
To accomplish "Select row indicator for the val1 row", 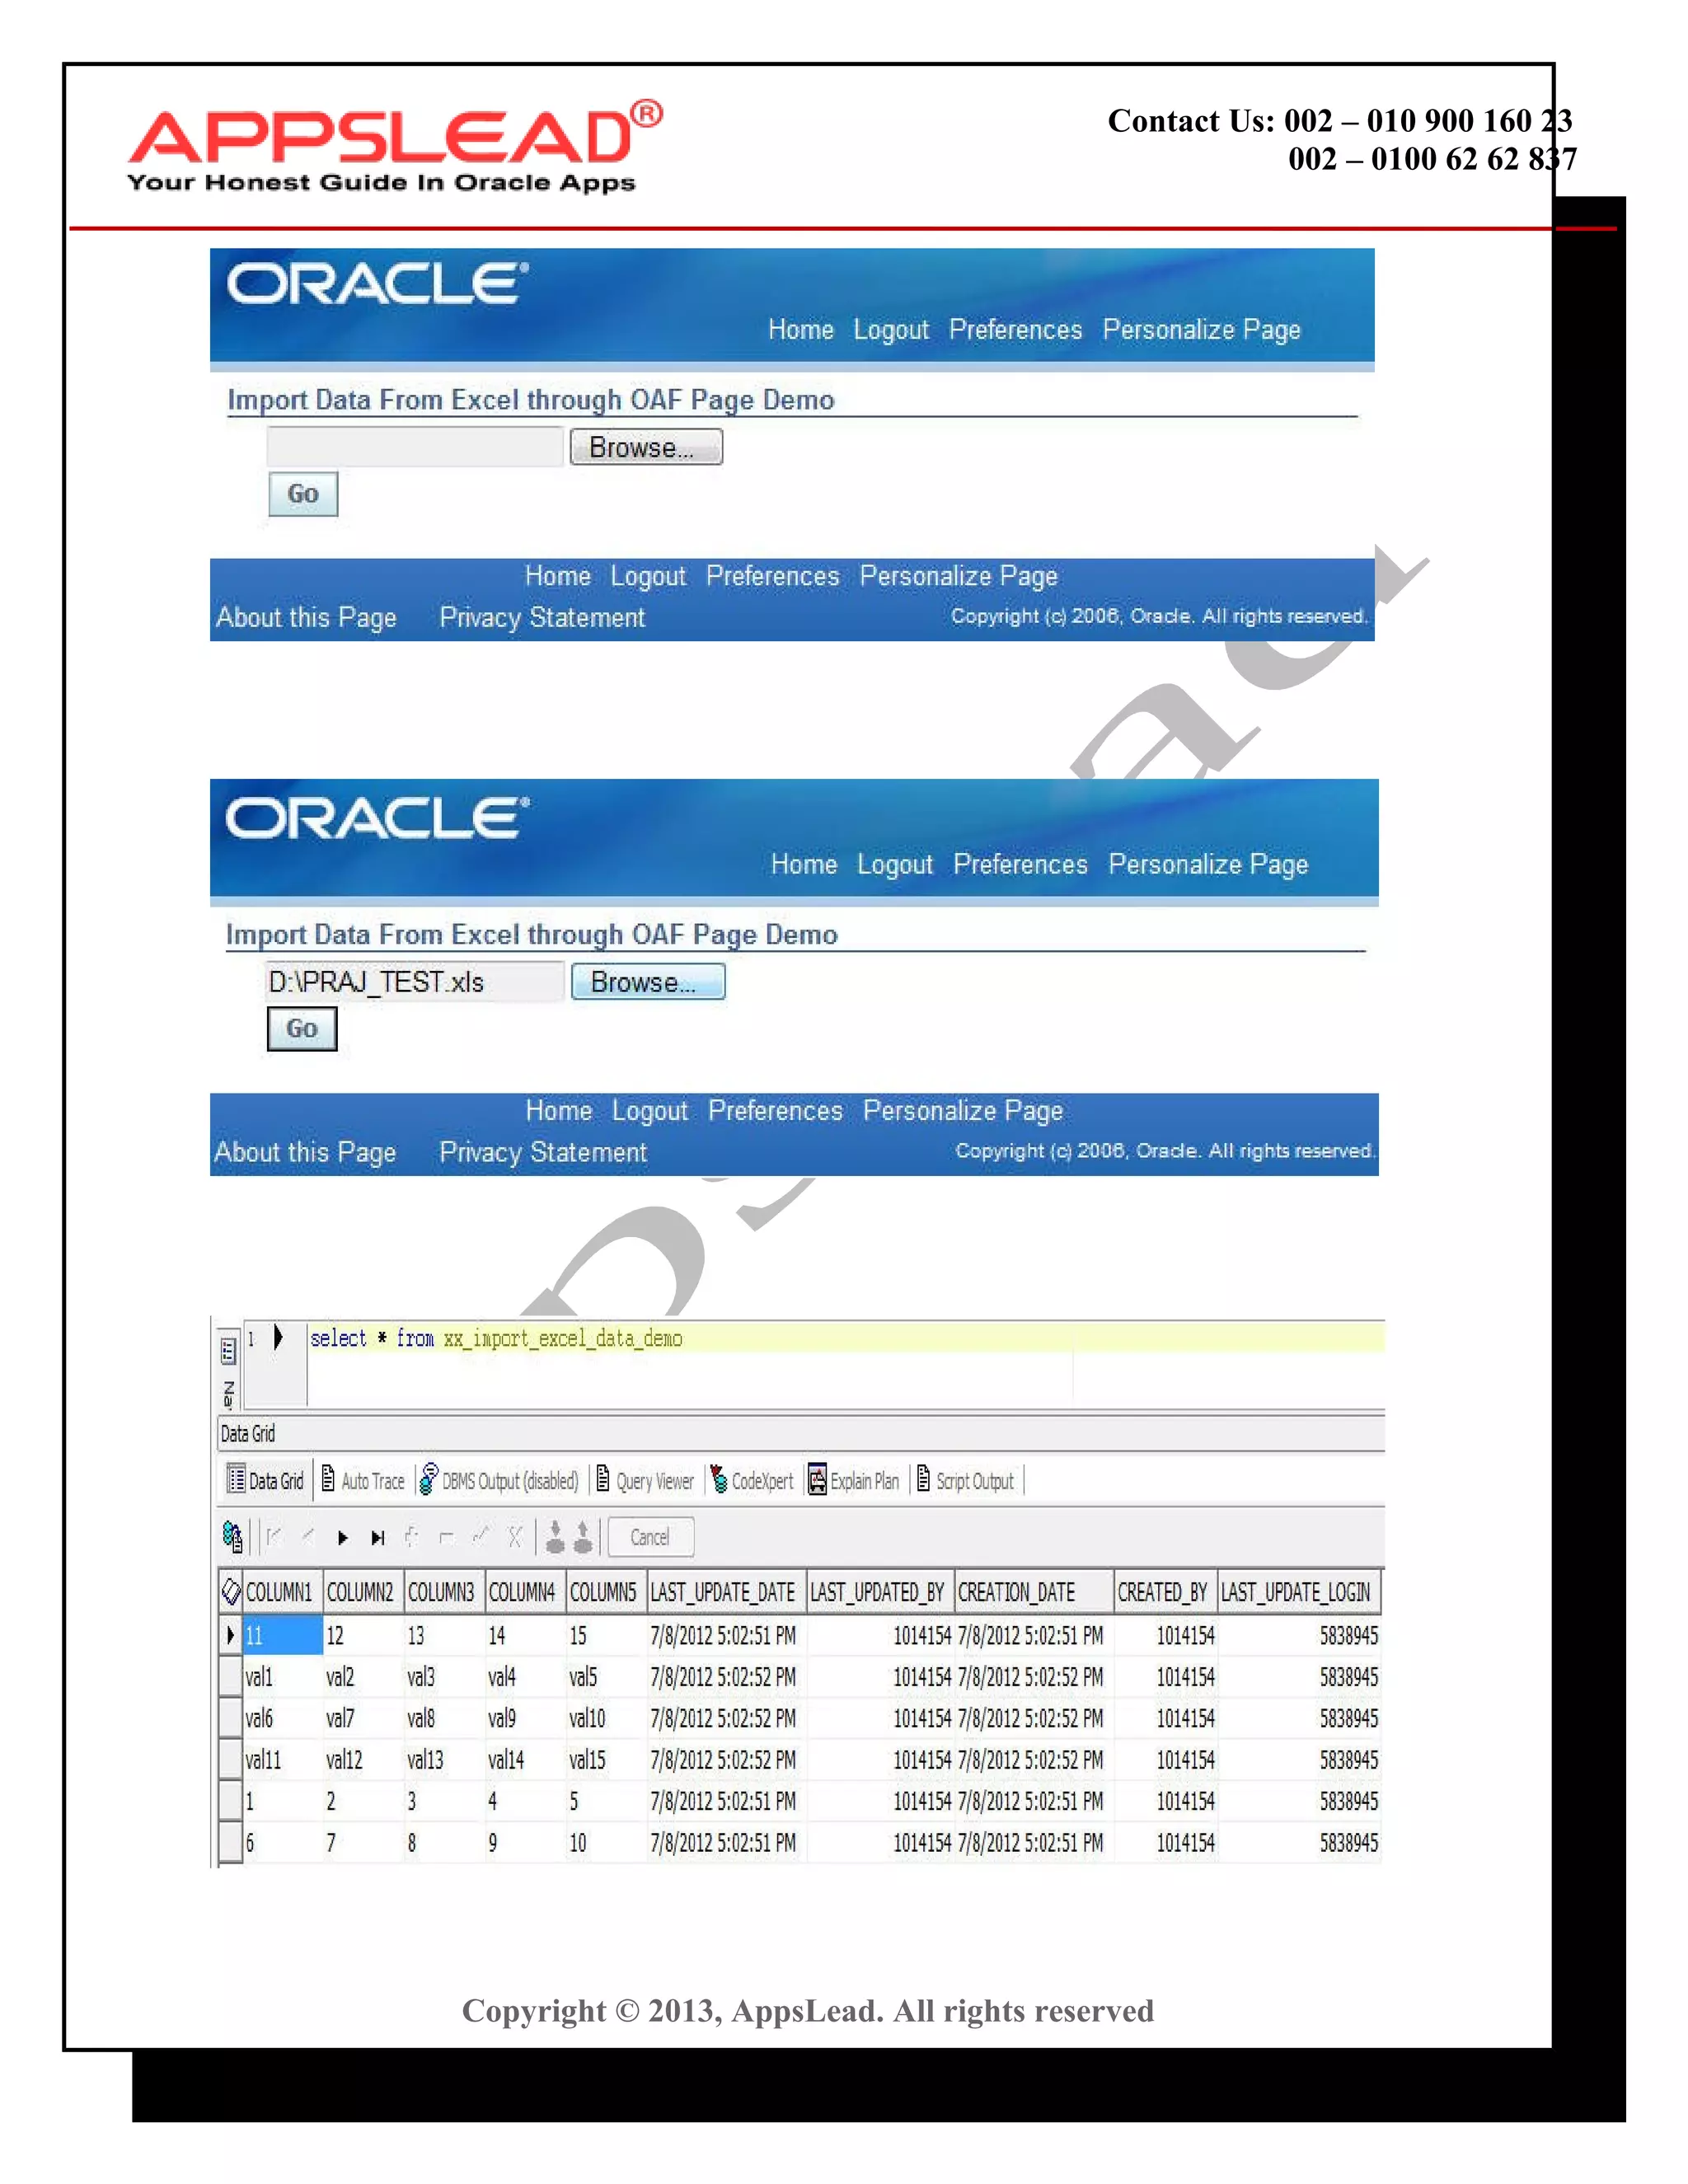I will click(x=231, y=1677).
